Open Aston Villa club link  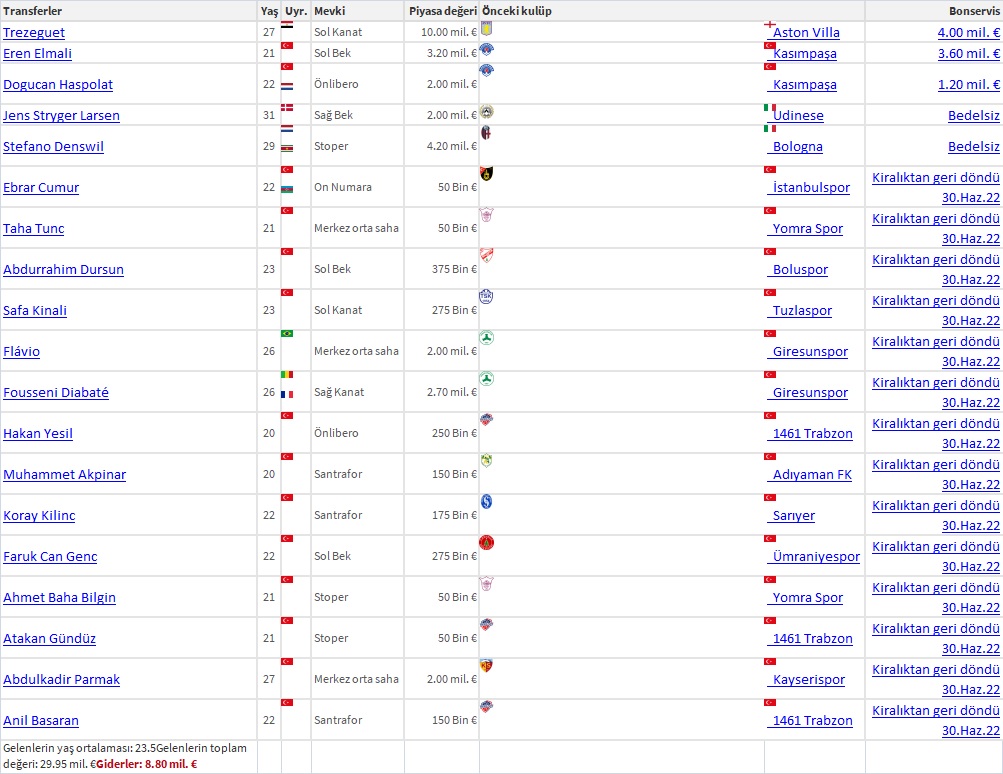(x=806, y=33)
